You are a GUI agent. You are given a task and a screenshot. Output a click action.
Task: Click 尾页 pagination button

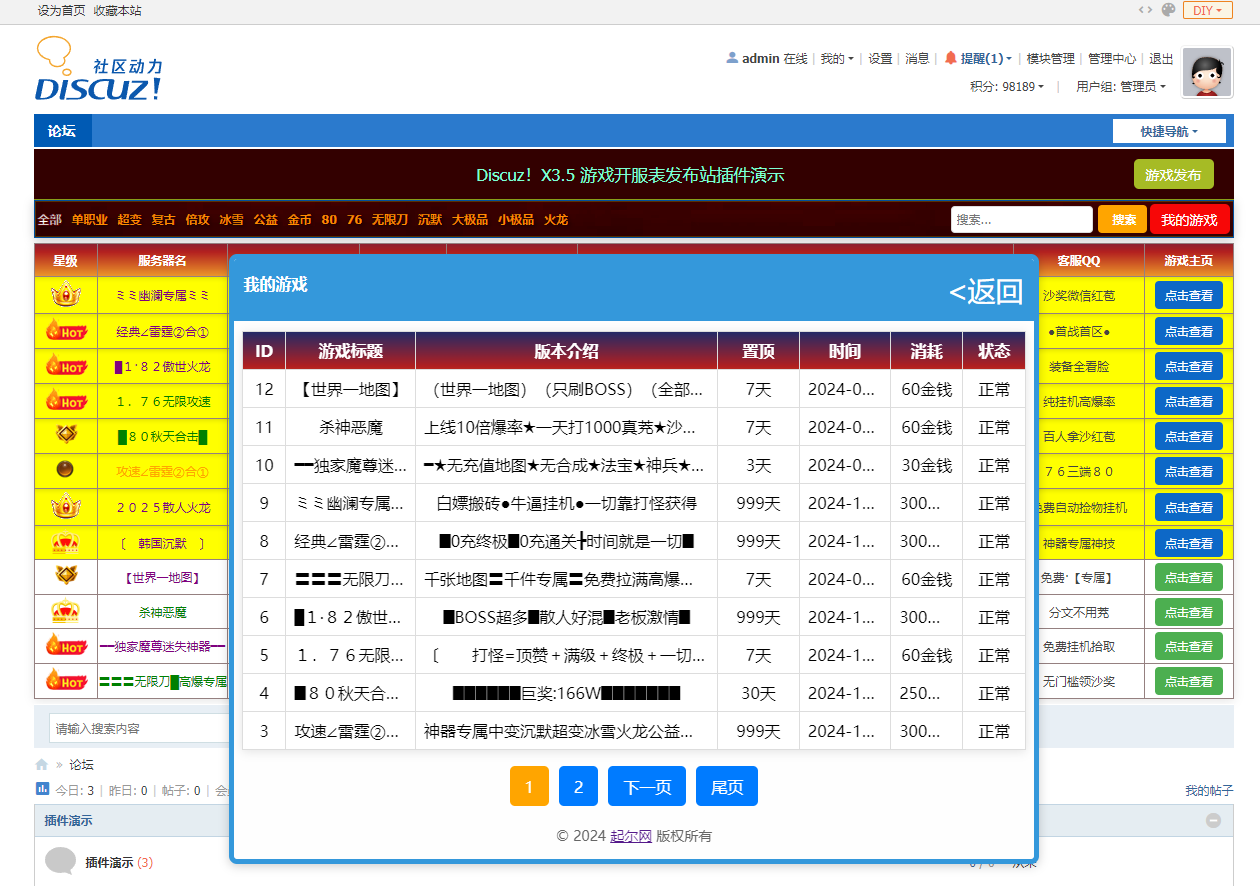click(727, 786)
